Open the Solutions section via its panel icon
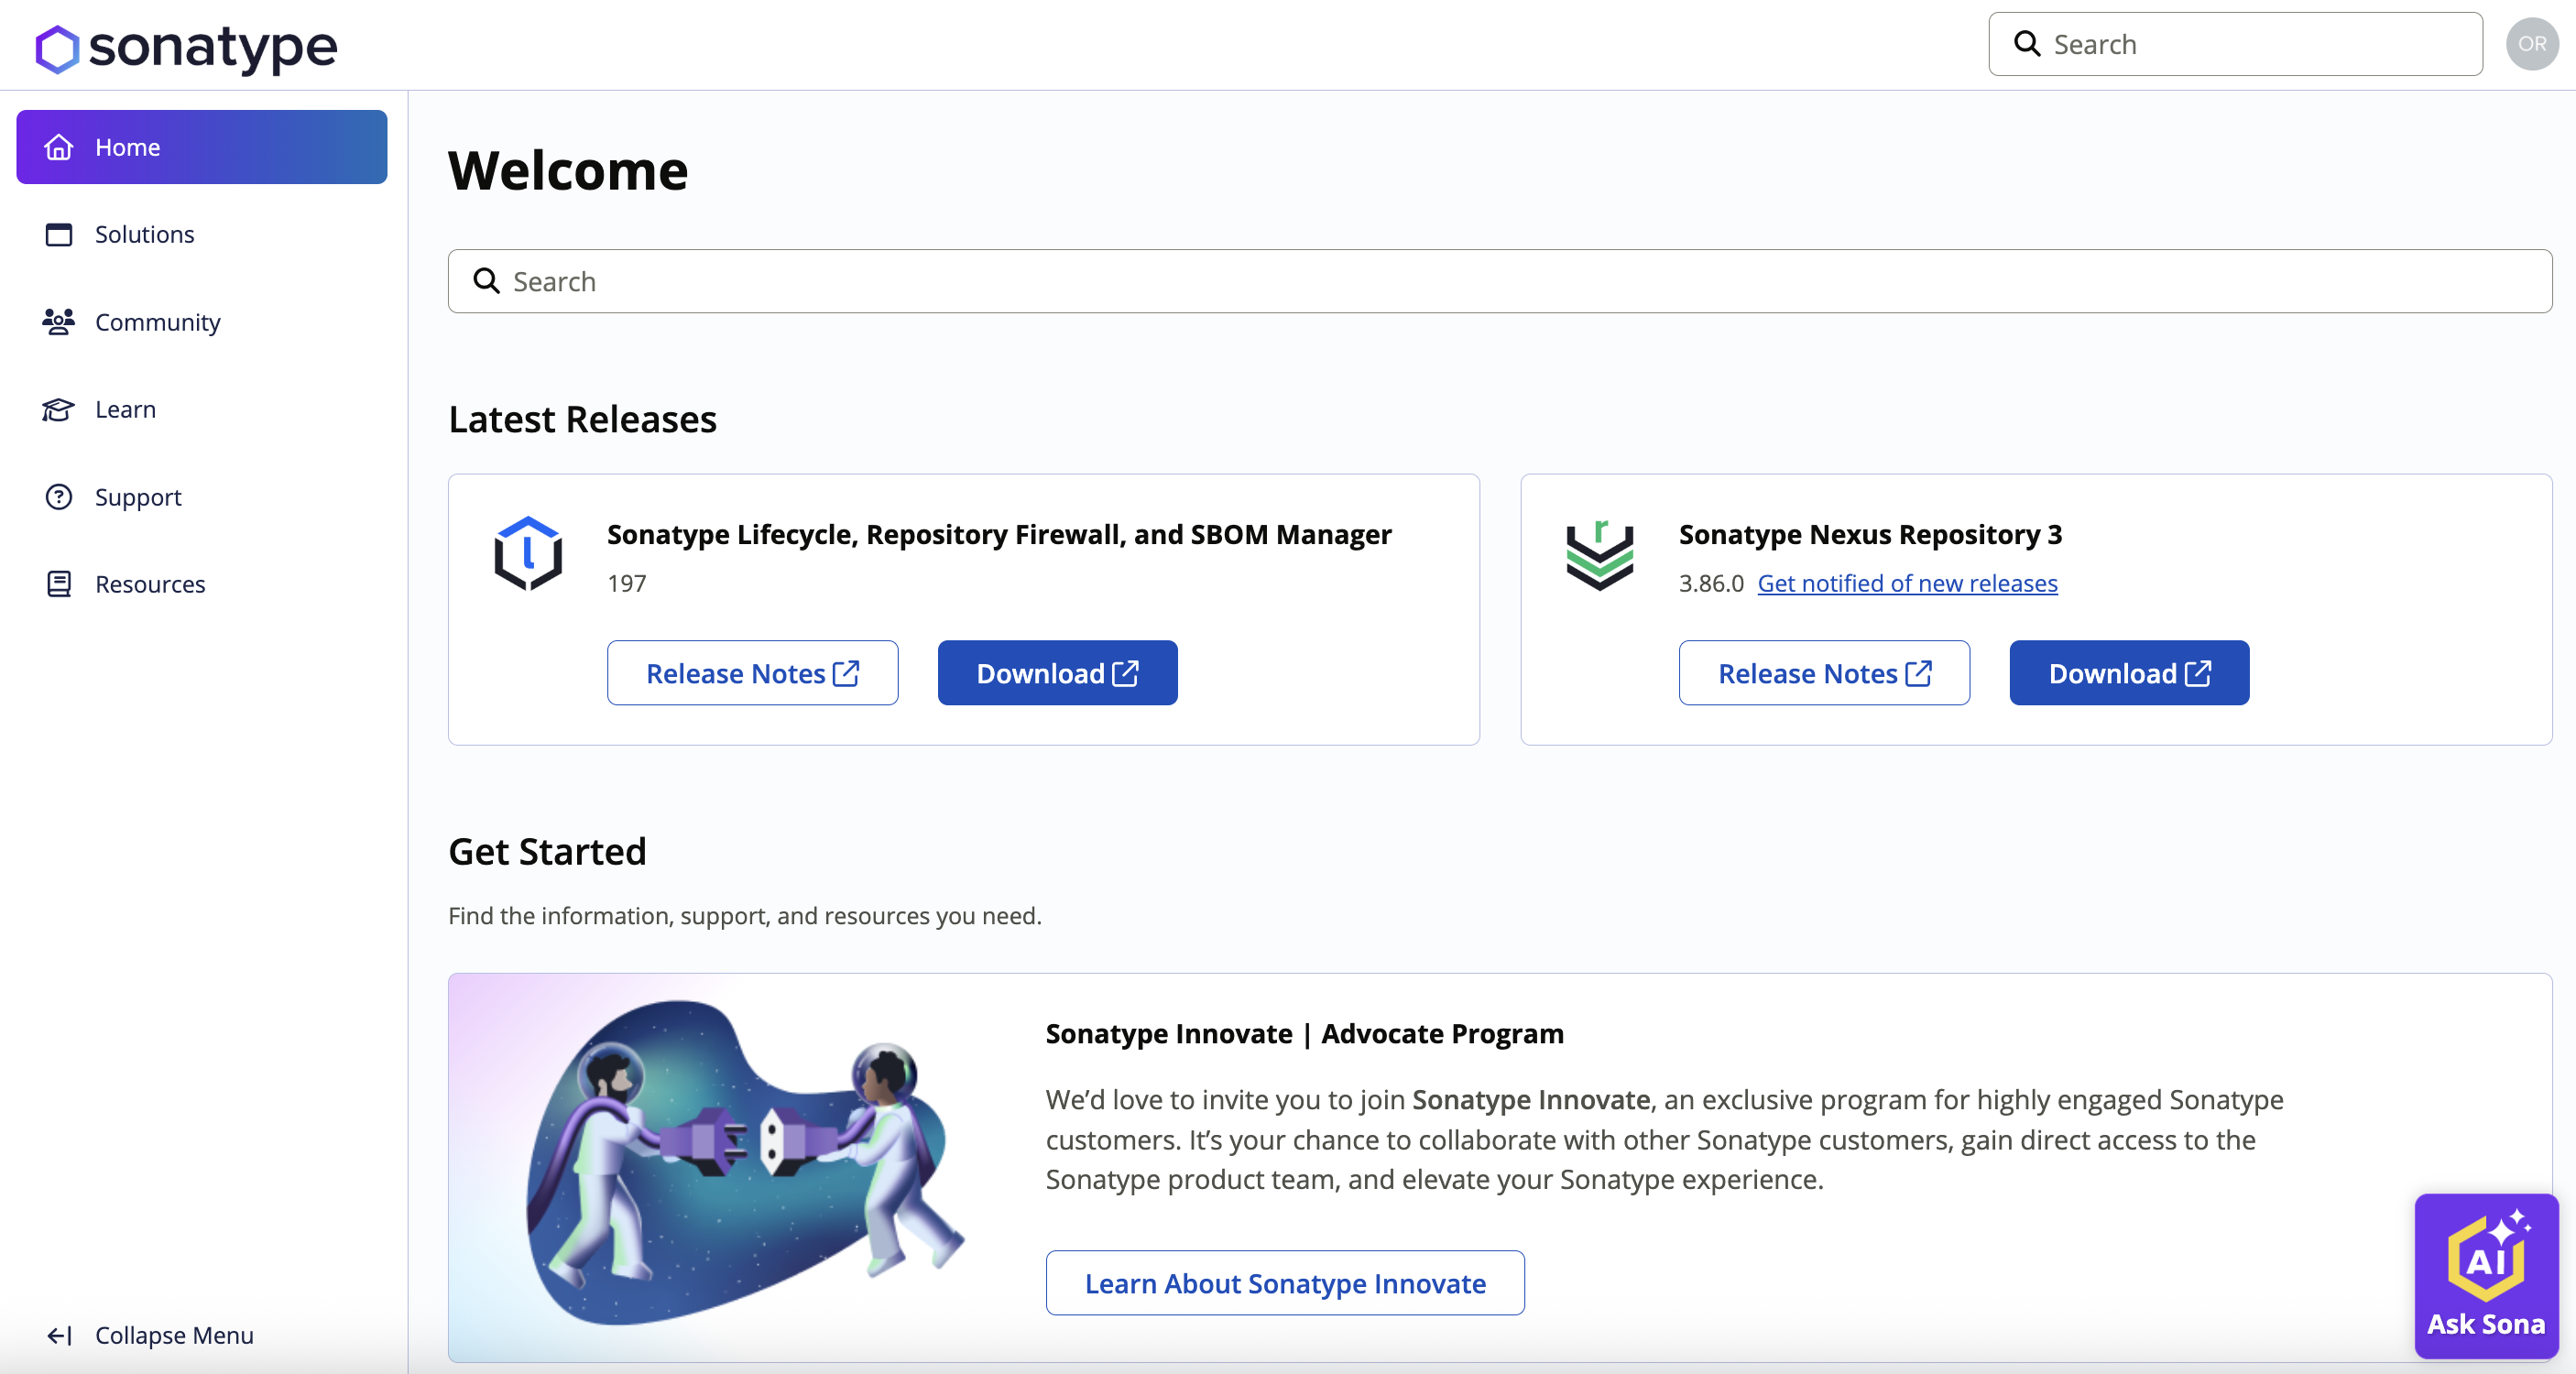 (x=58, y=234)
